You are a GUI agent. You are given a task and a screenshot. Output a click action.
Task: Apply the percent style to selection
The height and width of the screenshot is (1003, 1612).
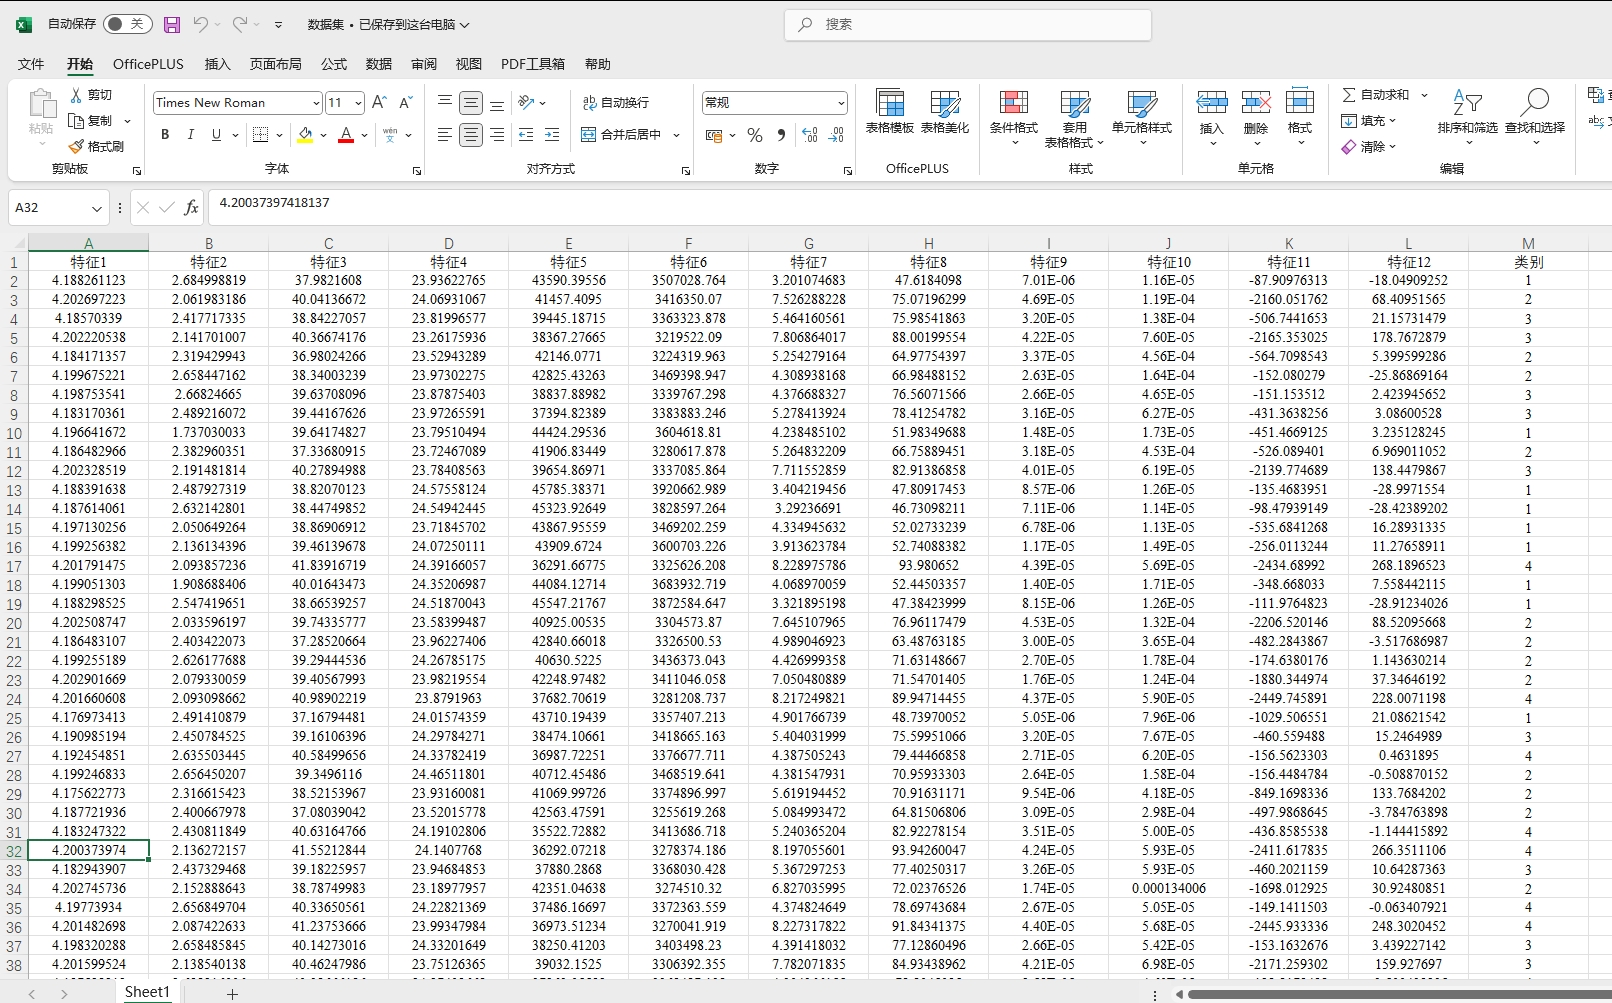click(755, 134)
